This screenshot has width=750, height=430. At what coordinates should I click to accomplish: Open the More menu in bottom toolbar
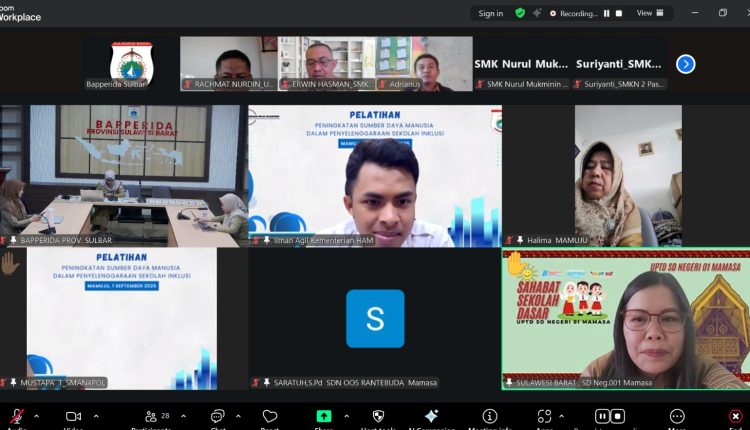678,416
